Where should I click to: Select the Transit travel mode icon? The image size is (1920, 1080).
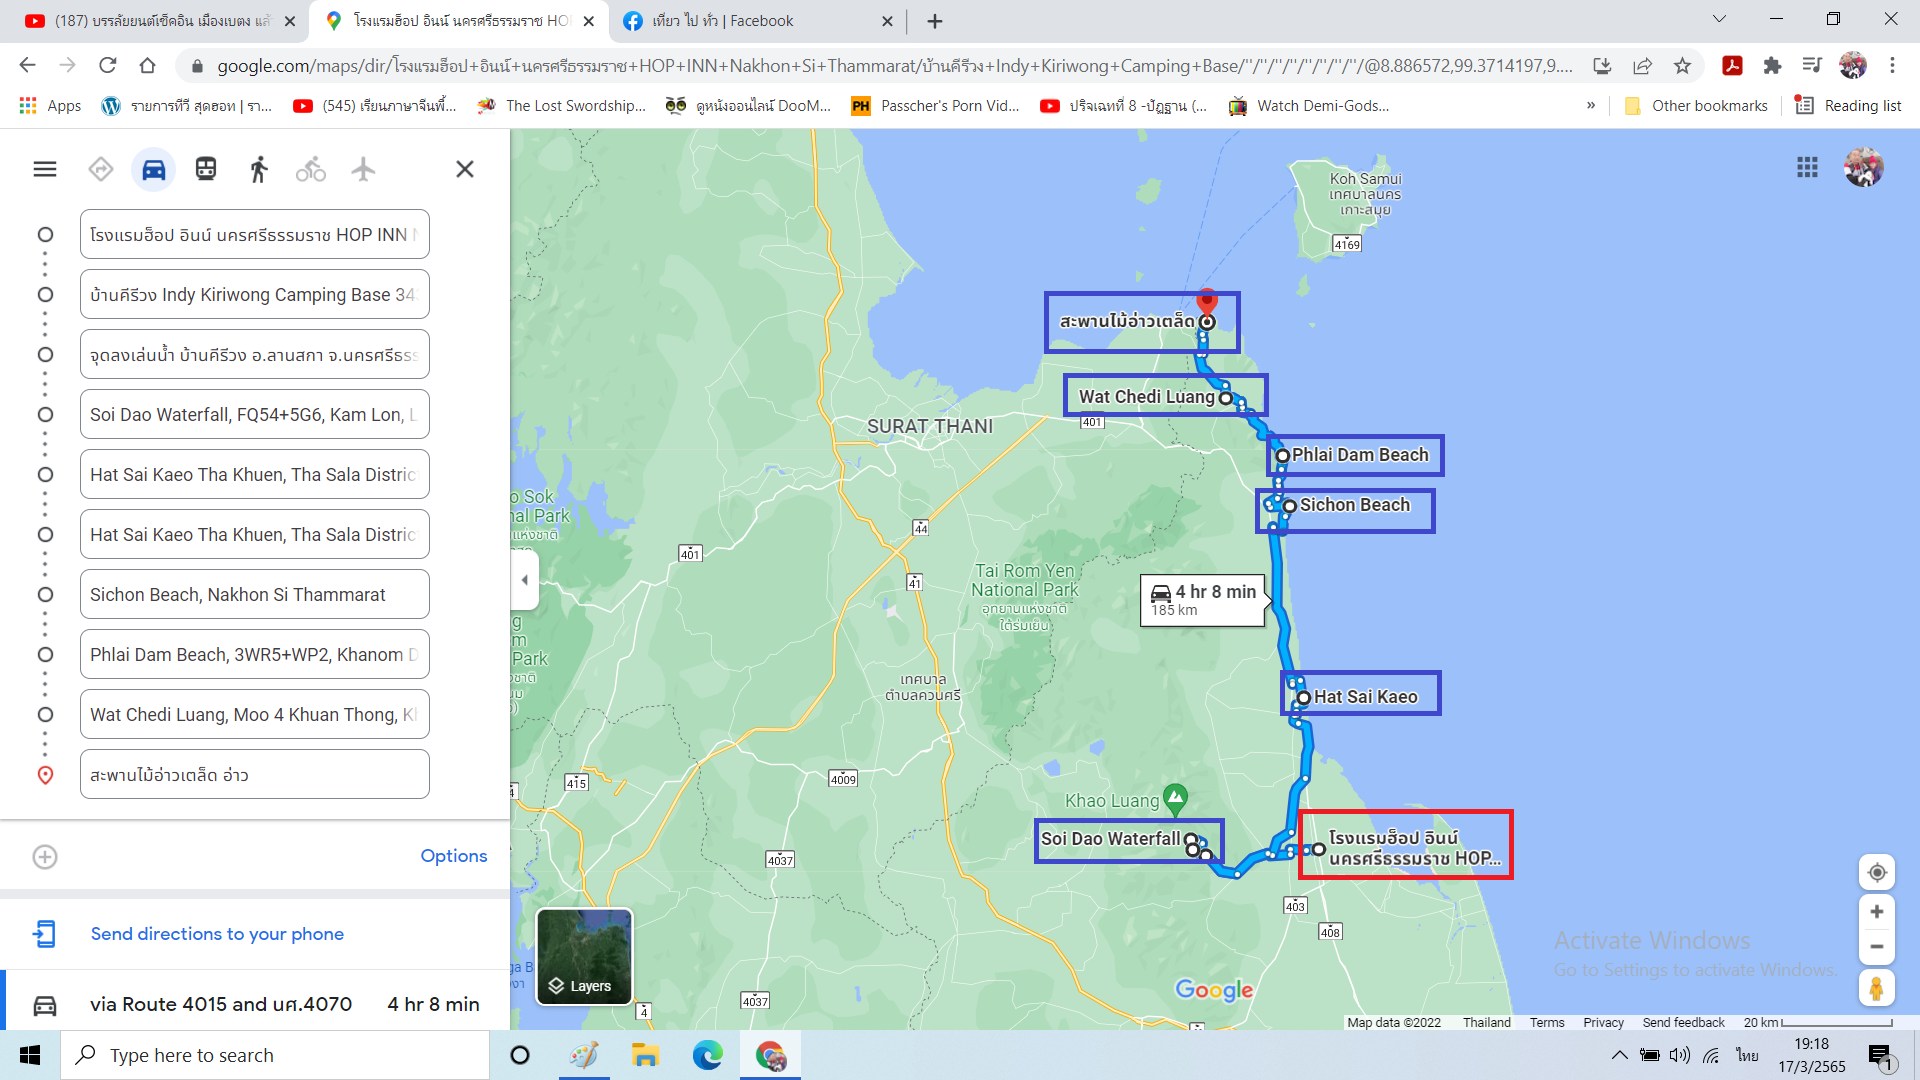(206, 169)
